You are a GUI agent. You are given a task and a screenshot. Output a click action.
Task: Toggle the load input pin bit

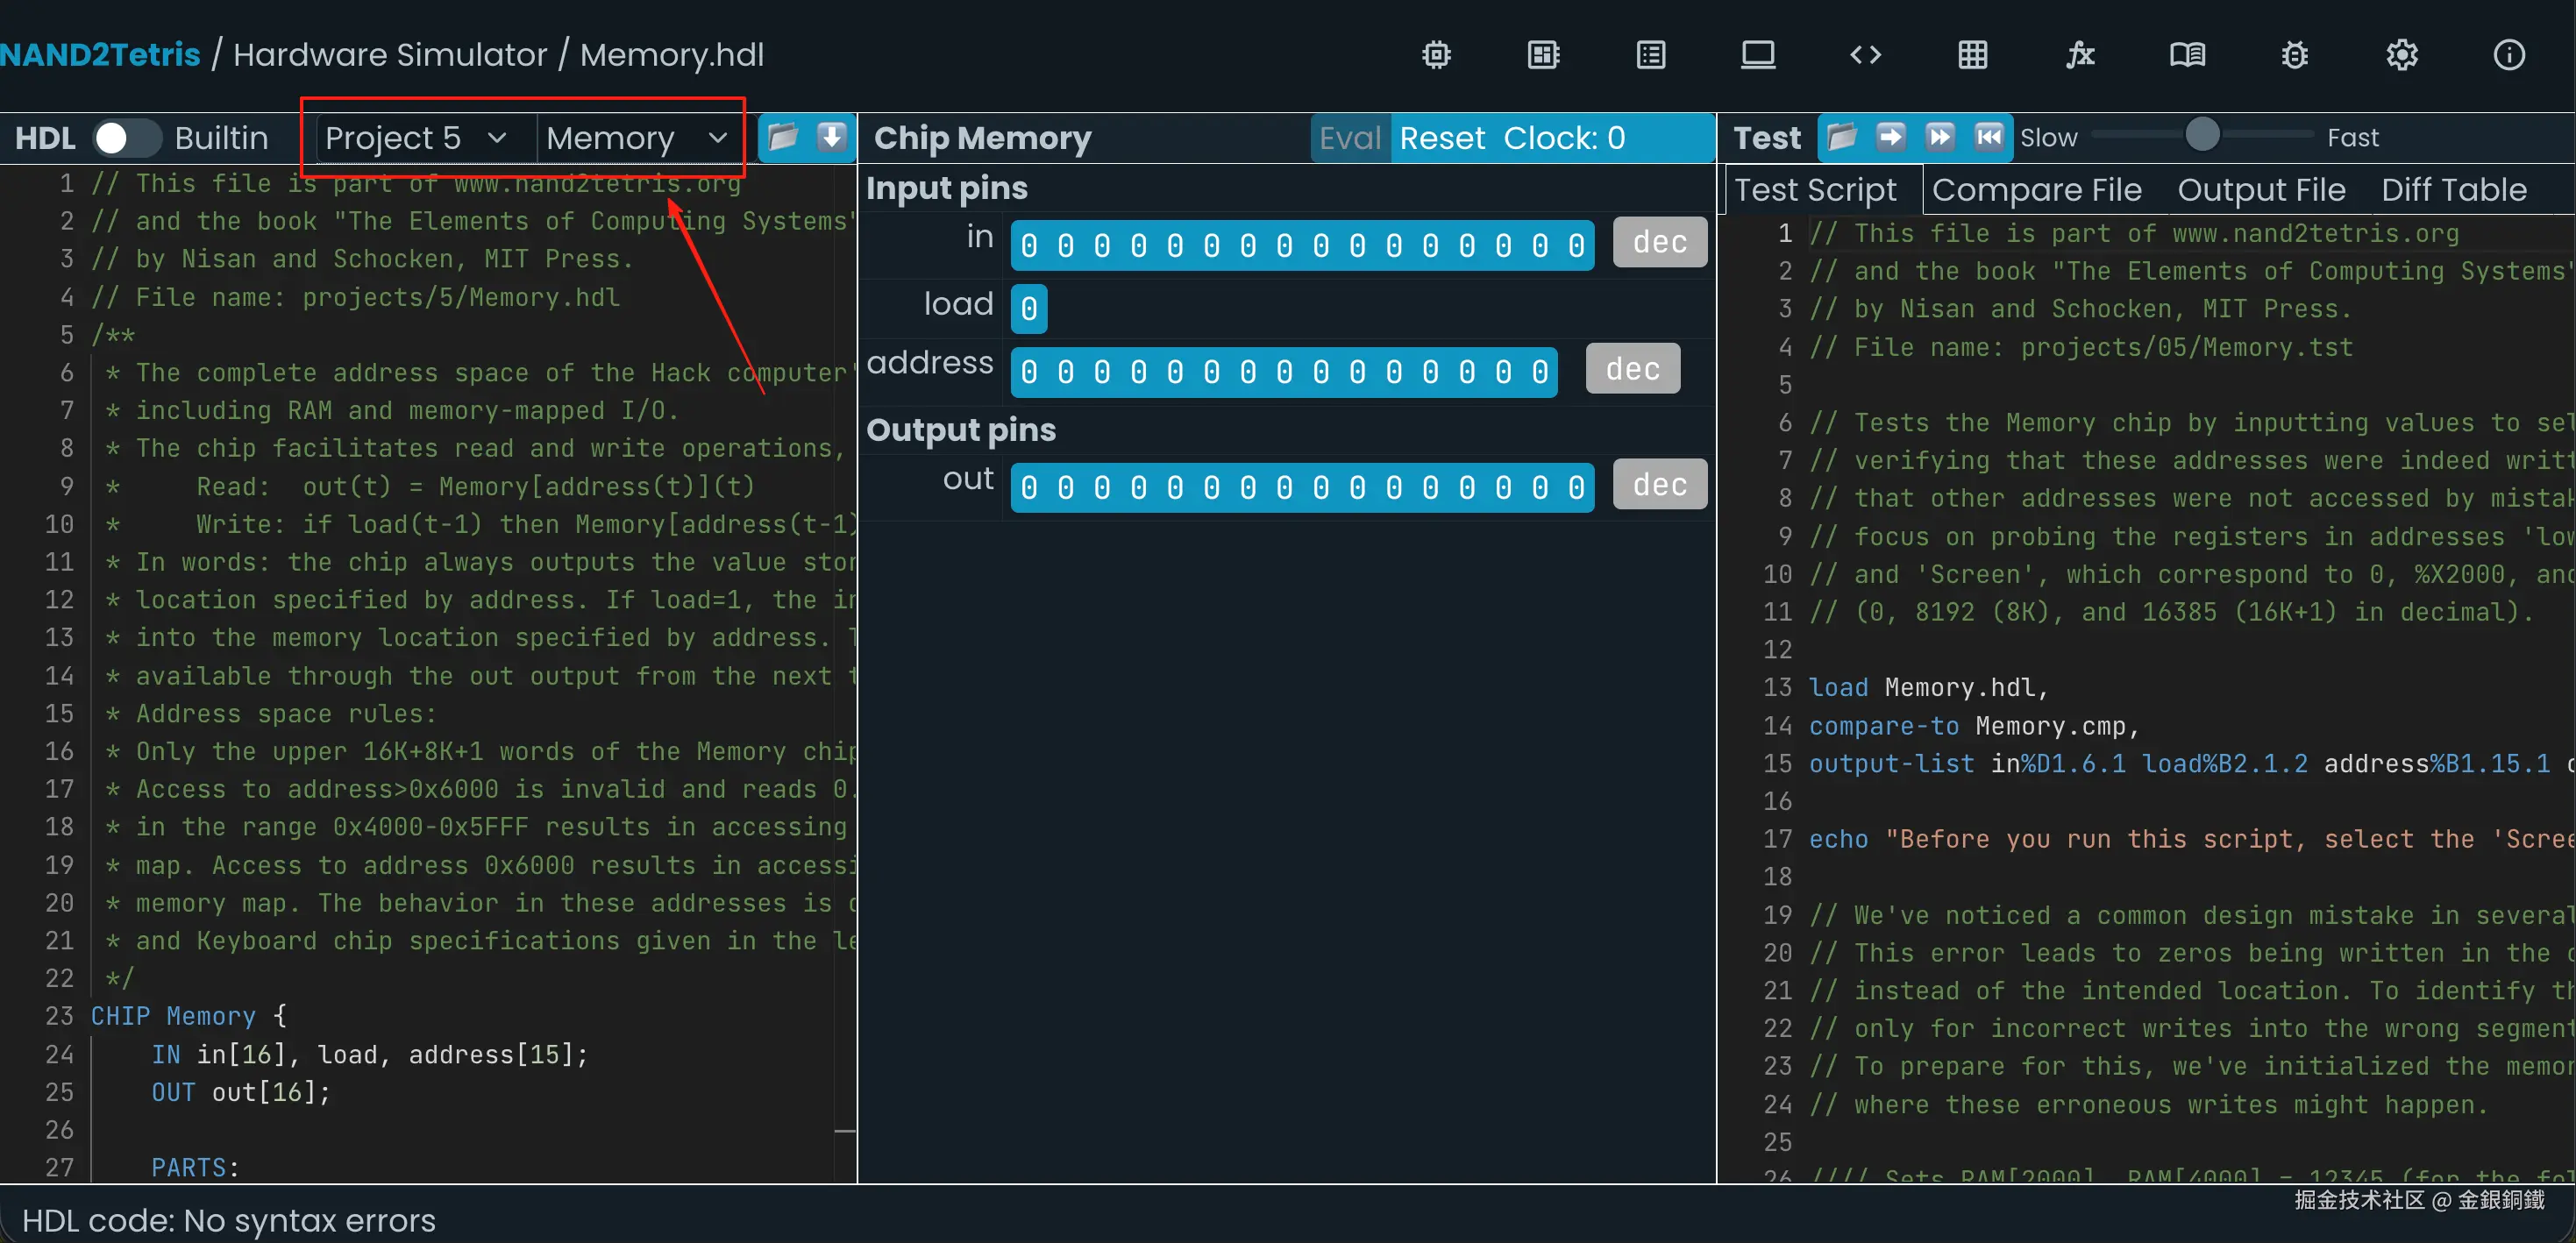(x=1029, y=308)
